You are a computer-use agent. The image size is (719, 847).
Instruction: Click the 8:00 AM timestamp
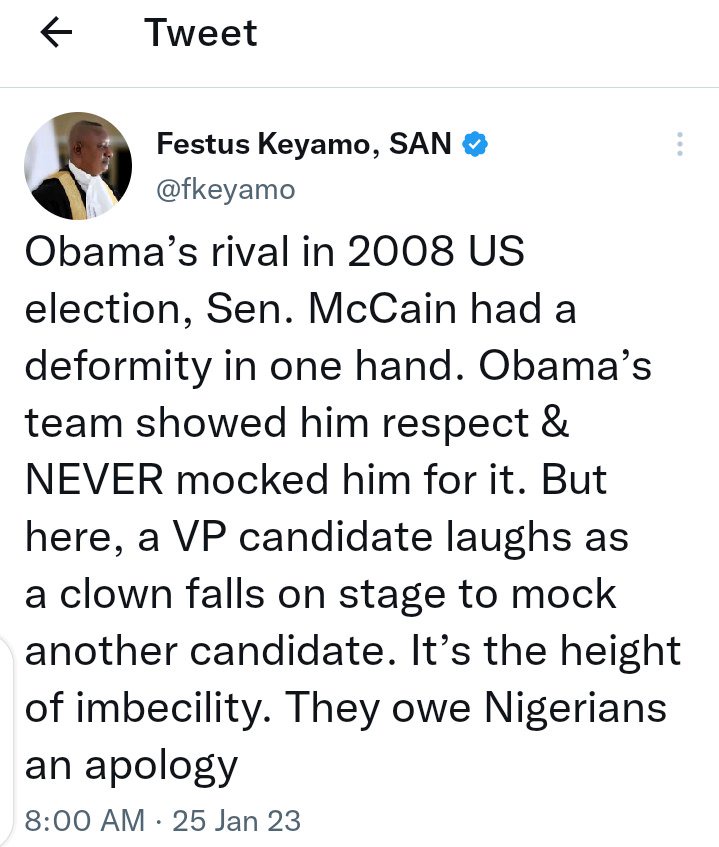[85, 821]
